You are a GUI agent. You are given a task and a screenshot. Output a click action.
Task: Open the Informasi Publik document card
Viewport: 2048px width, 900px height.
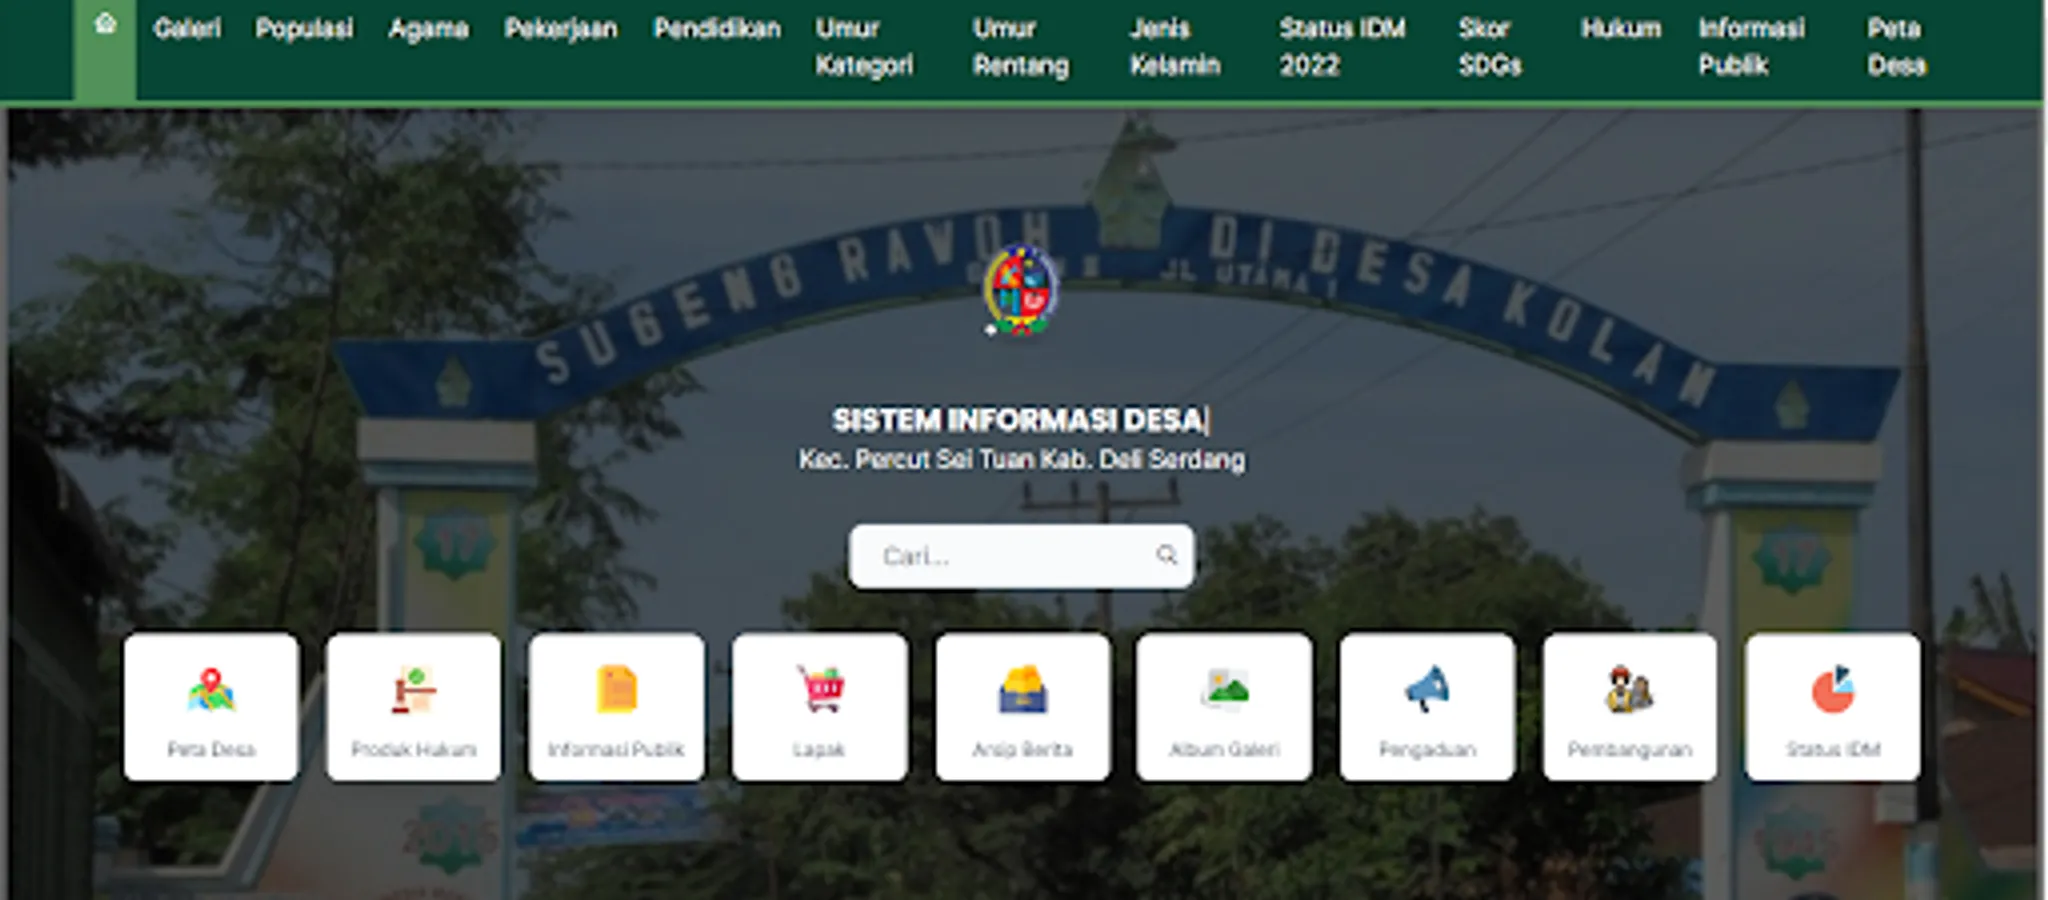[616, 706]
